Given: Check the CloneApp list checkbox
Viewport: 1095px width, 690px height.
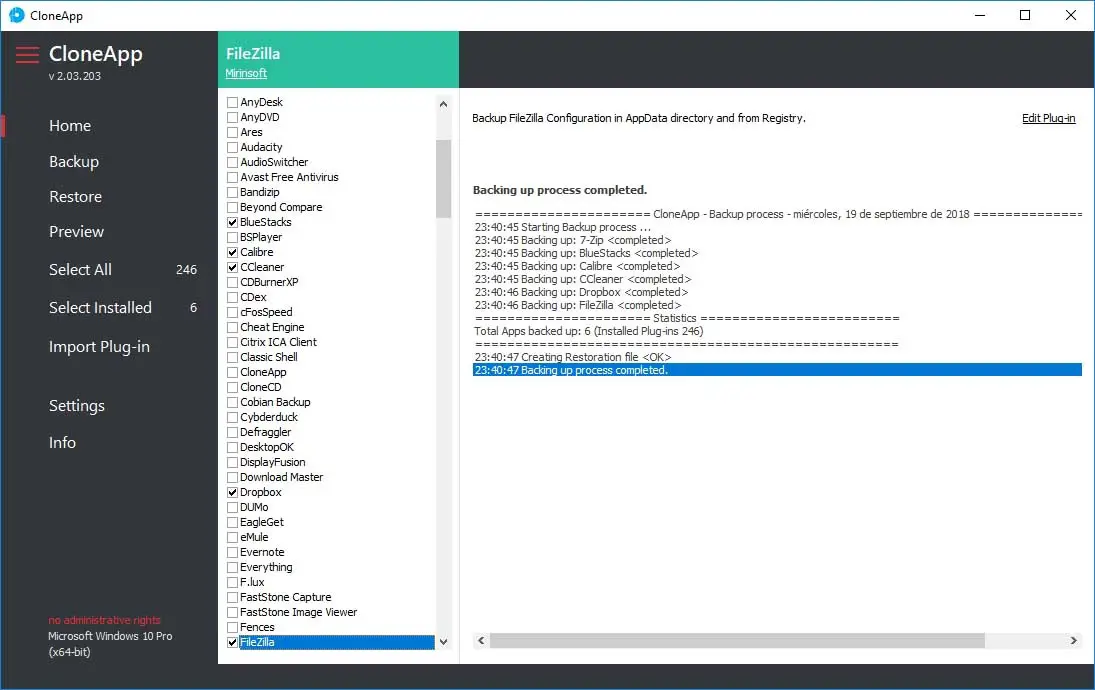Looking at the screenshot, I should 233,373.
